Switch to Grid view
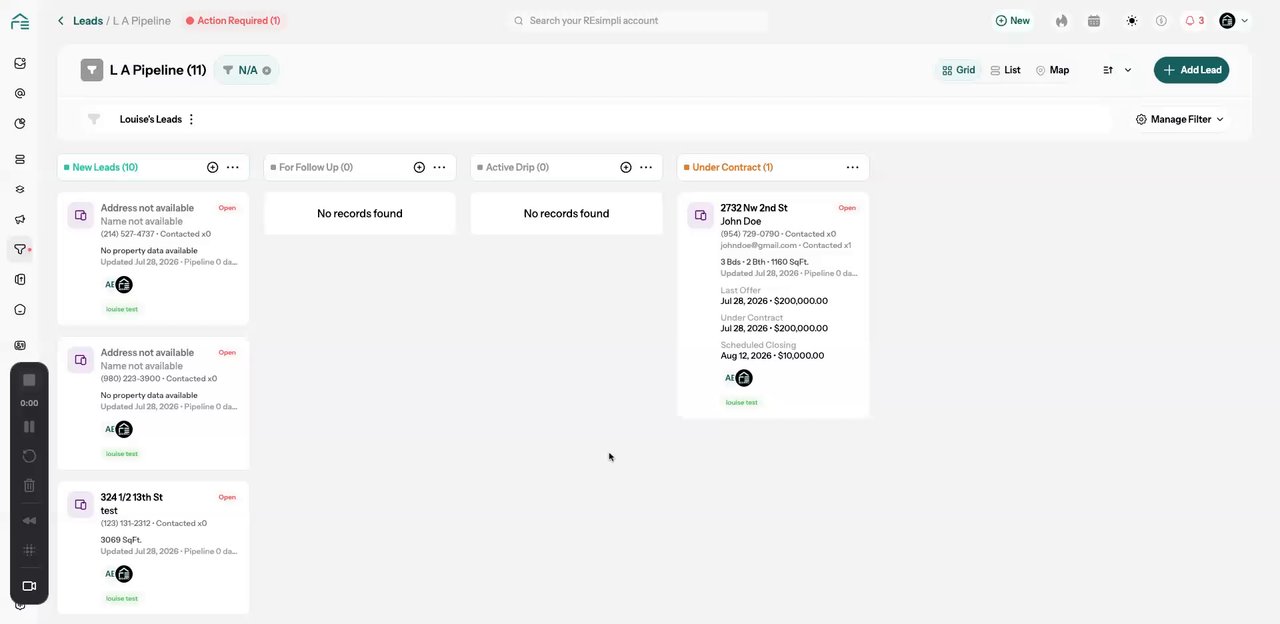 click(959, 70)
